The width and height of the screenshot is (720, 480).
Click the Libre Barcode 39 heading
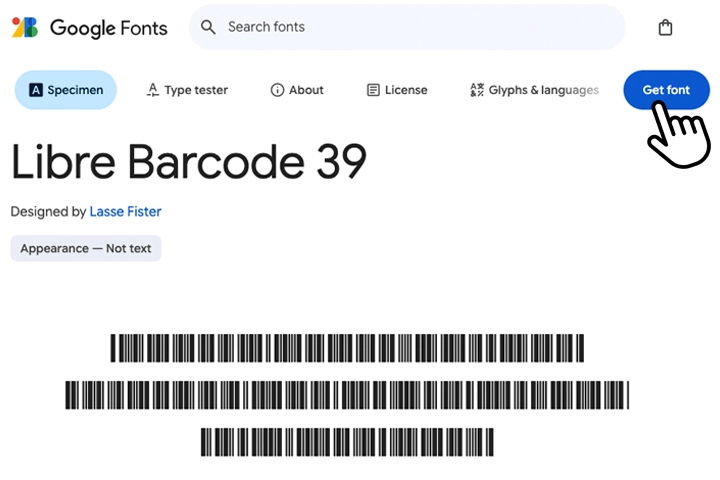189,162
